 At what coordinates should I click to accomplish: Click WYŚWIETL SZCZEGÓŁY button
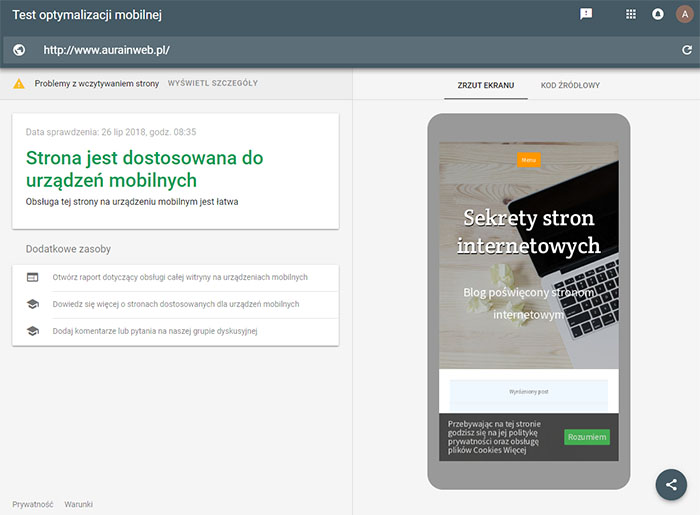click(213, 83)
